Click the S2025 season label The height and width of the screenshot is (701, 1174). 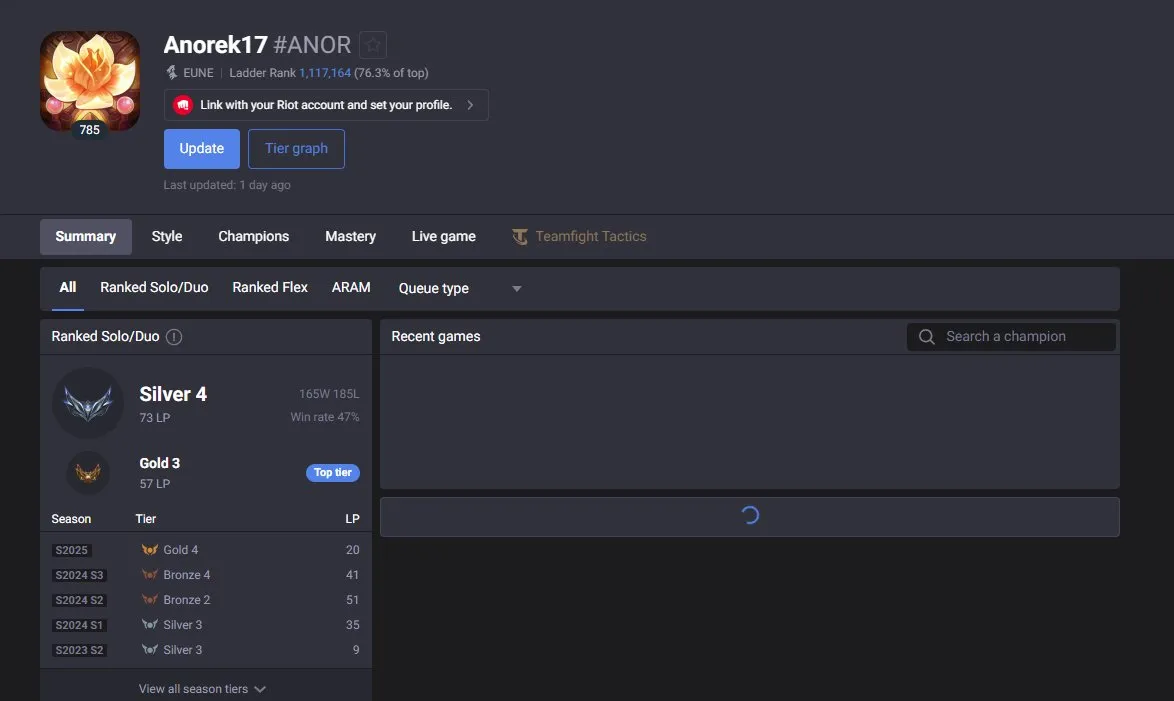click(72, 550)
